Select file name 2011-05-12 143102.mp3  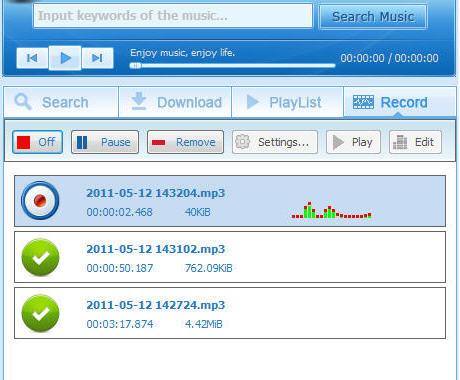point(156,249)
